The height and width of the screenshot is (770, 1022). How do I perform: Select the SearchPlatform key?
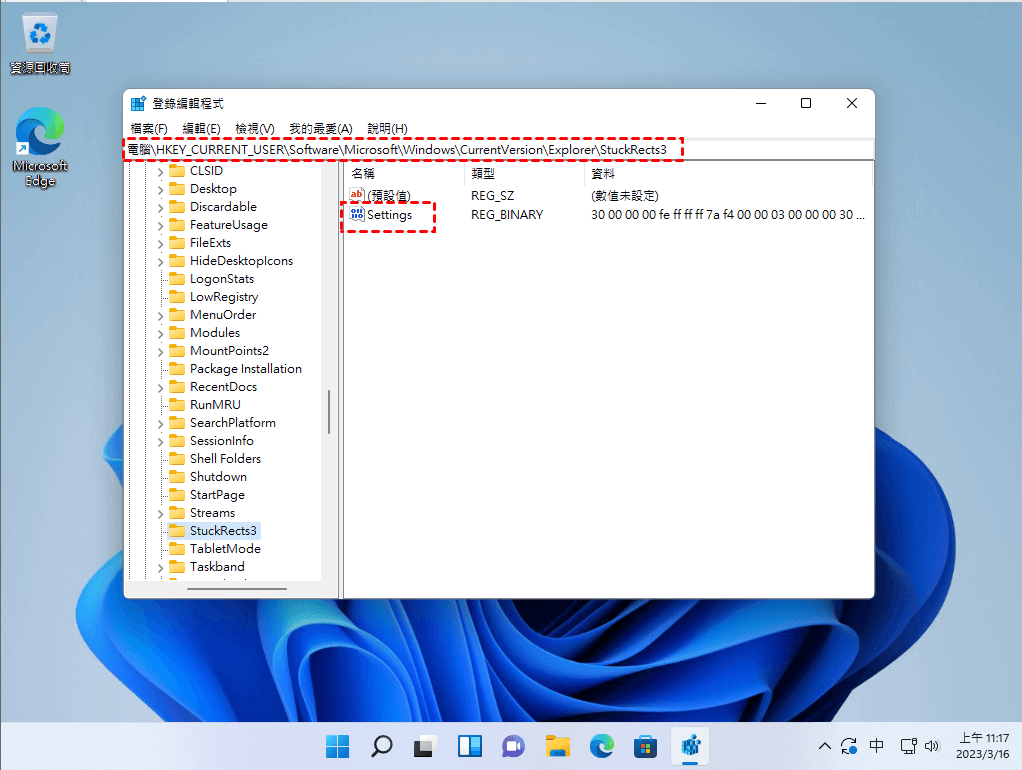click(233, 423)
